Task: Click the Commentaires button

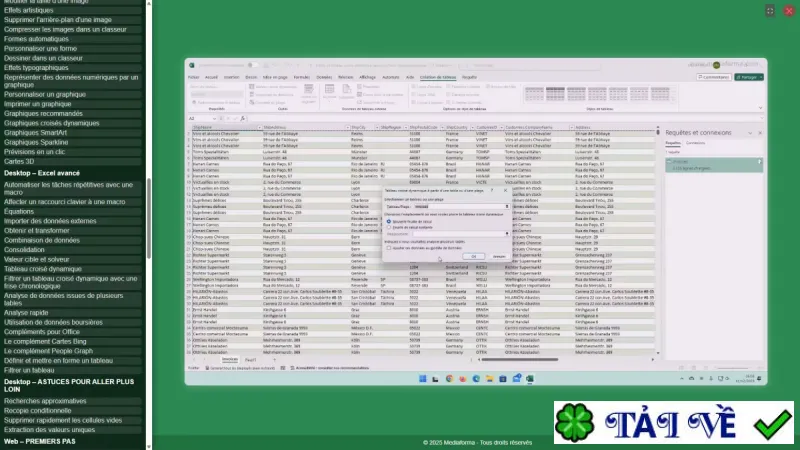Action: 713,77
